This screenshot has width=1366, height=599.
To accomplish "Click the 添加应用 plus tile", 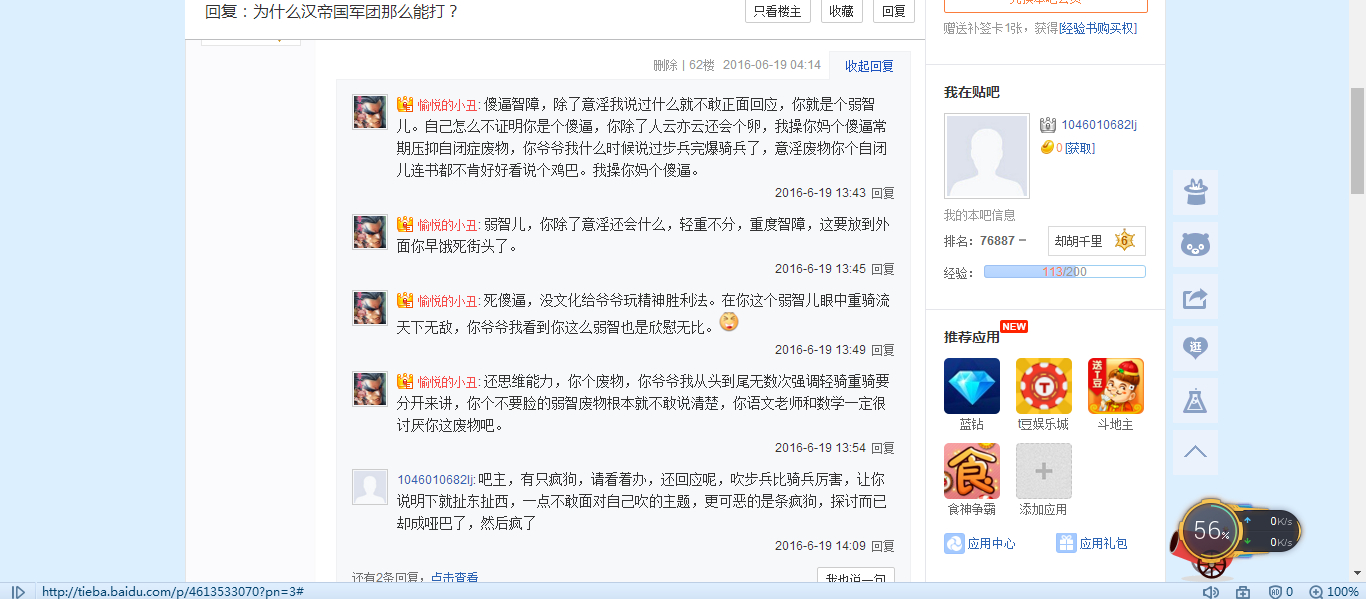I will pyautogui.click(x=1043, y=471).
